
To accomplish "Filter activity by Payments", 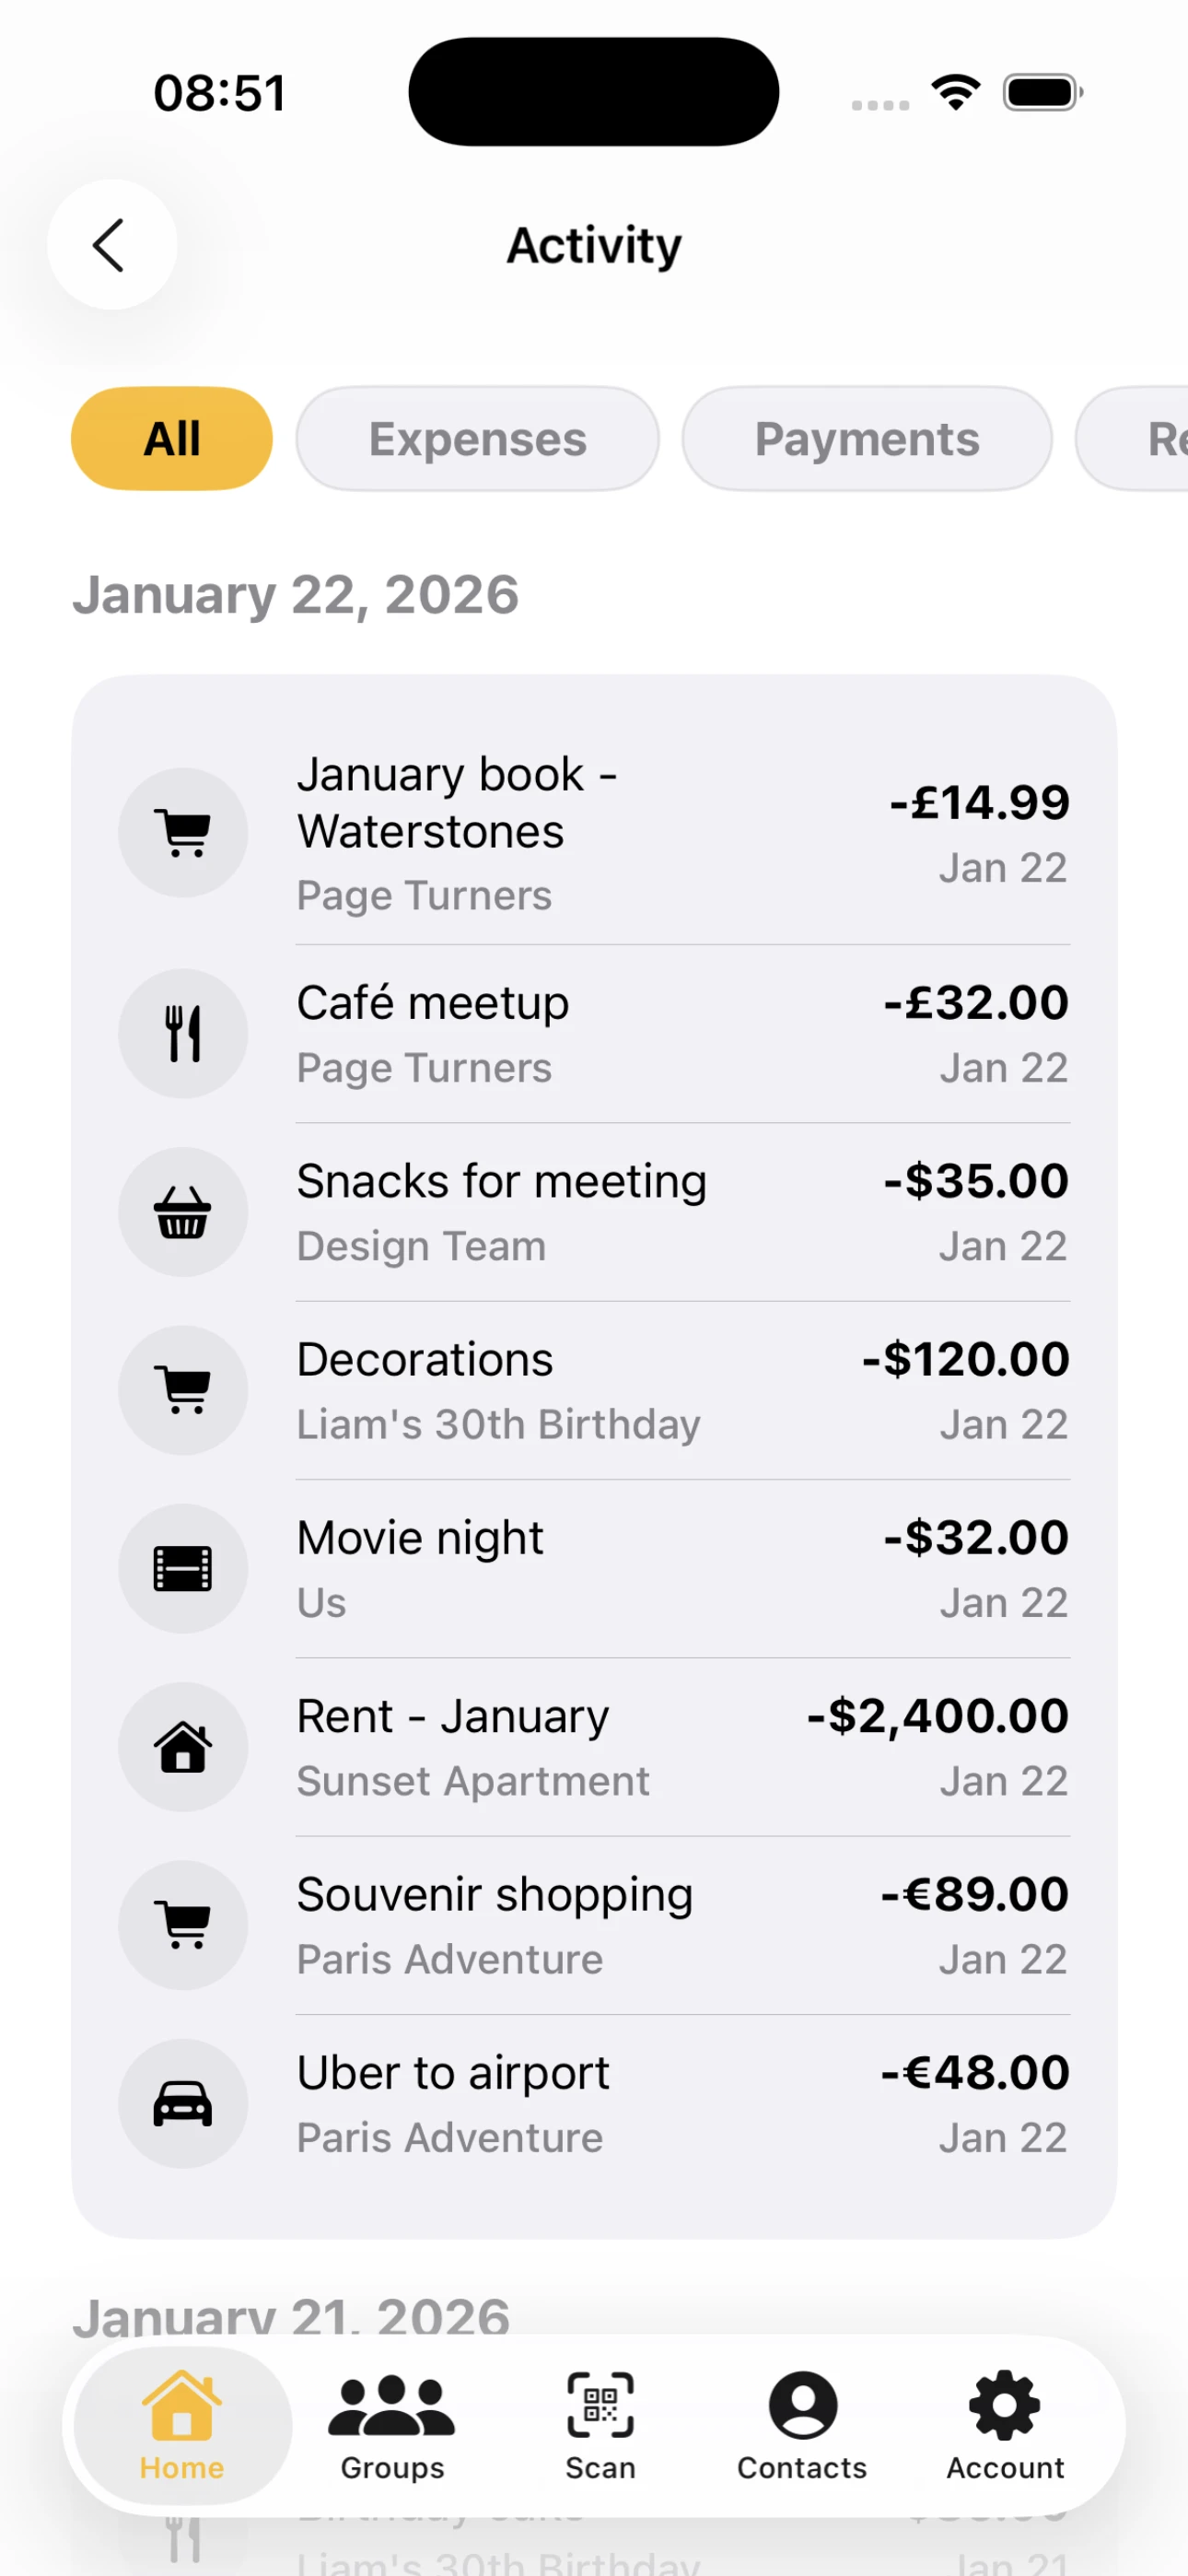I will pyautogui.click(x=866, y=439).
